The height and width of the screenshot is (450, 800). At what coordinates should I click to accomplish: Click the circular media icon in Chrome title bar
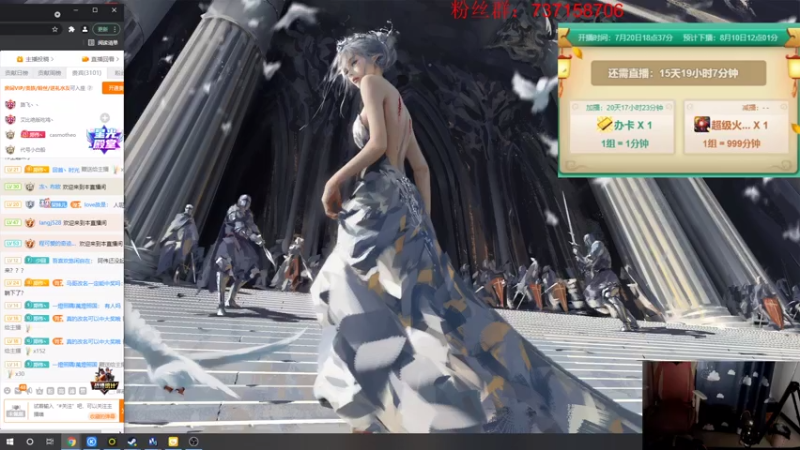click(57, 14)
